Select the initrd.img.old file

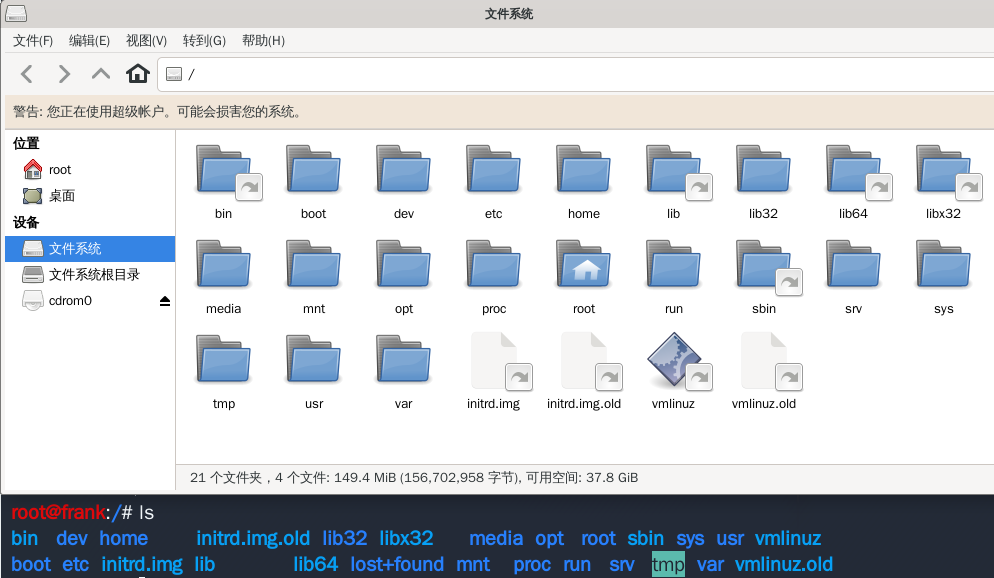tap(584, 371)
